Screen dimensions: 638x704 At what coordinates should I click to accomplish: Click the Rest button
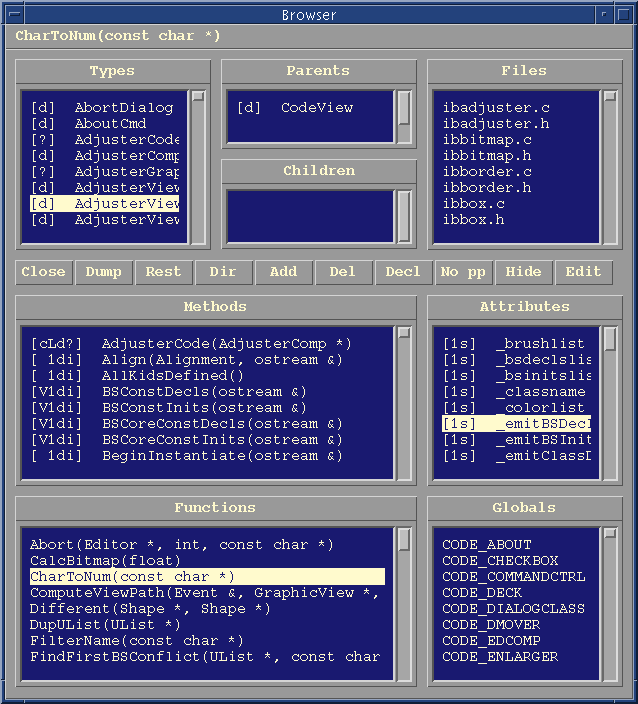pyautogui.click(x=164, y=272)
